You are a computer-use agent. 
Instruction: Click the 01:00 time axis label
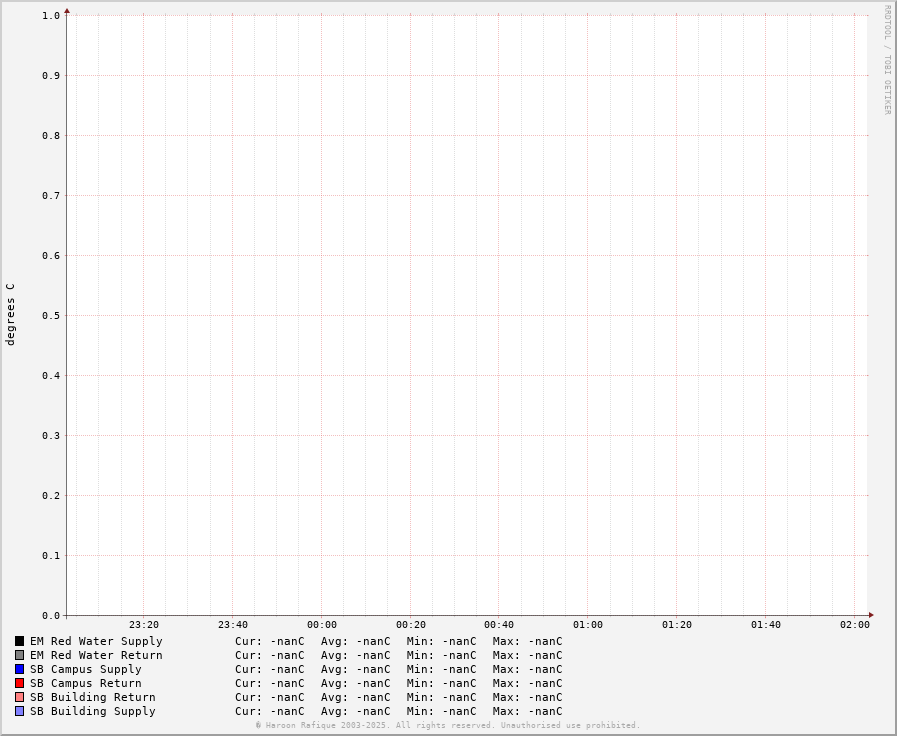coord(588,625)
